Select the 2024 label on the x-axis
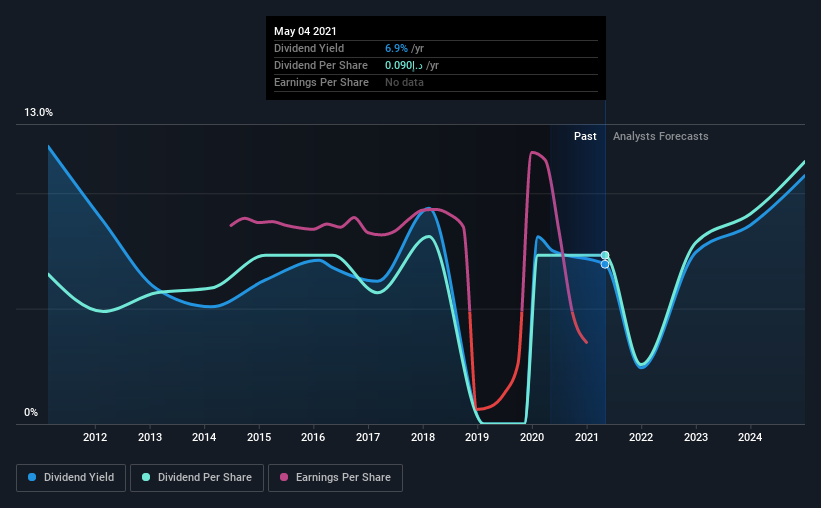821x508 pixels. (x=750, y=437)
